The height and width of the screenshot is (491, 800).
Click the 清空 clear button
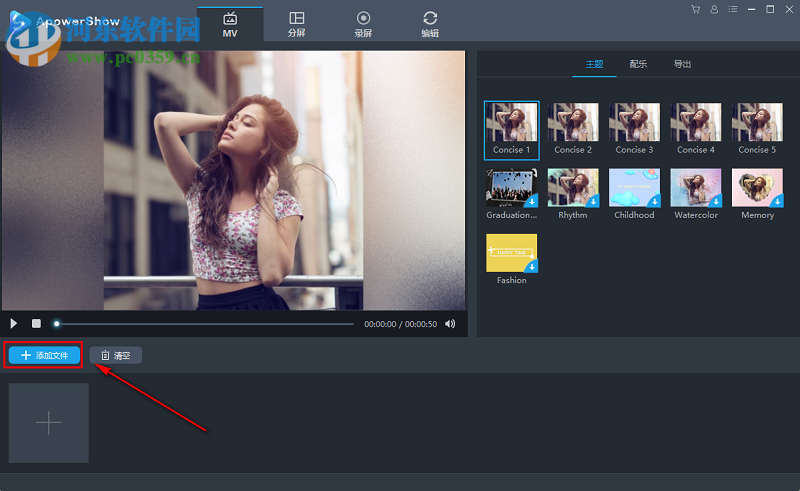(x=116, y=355)
